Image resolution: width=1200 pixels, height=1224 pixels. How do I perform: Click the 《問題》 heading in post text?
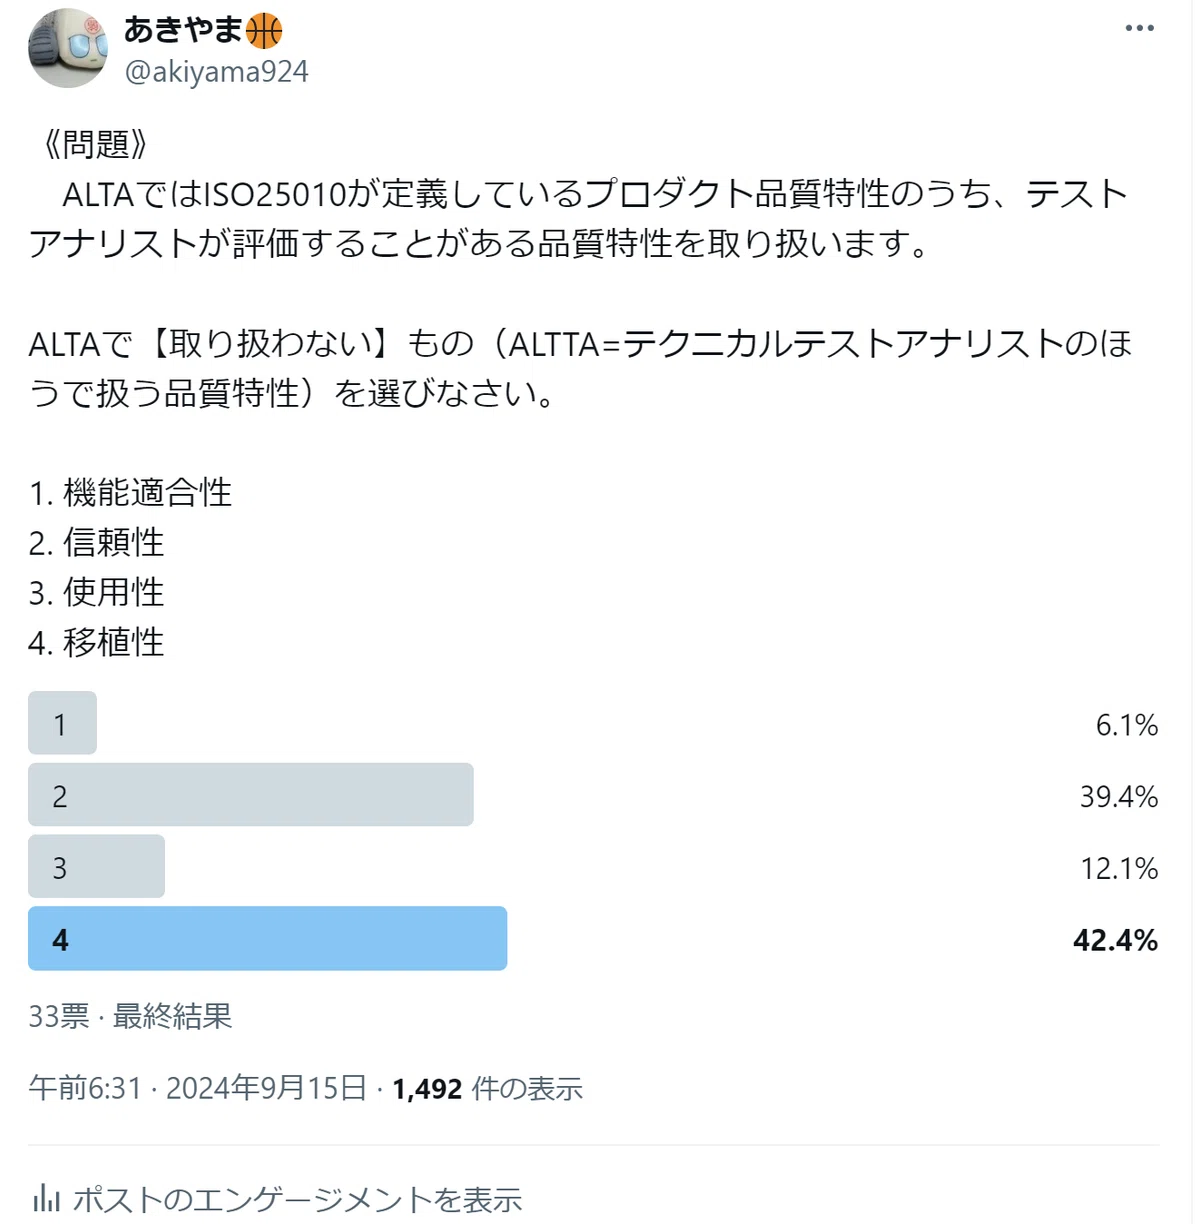click(97, 144)
